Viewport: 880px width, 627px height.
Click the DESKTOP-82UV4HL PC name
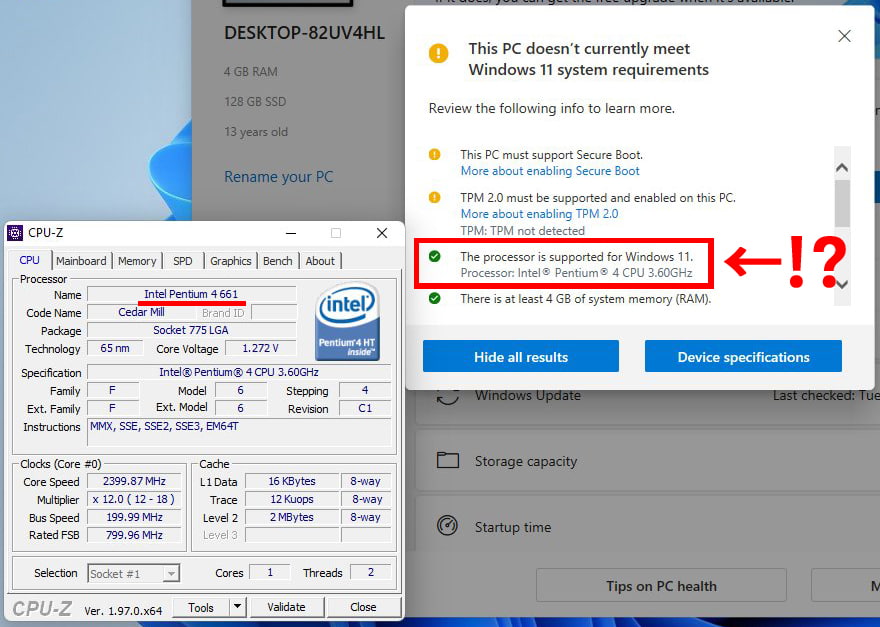tap(305, 33)
